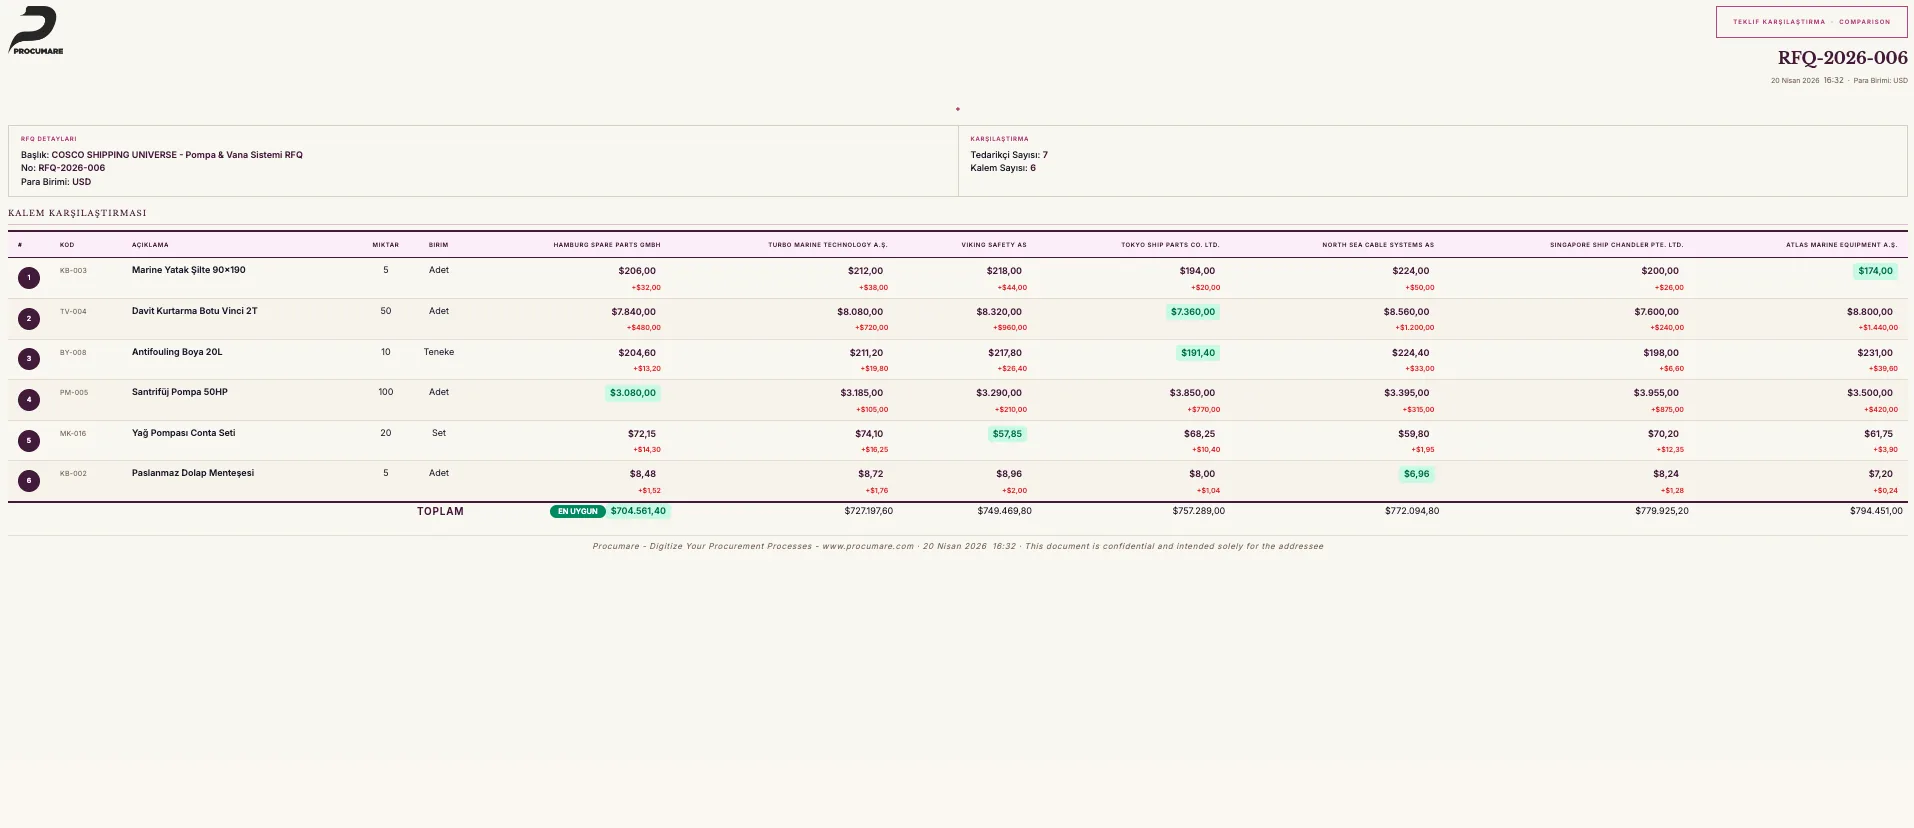Click highlighted $3.080,00 Hamburg price
The image size is (1914, 828).
click(x=633, y=393)
